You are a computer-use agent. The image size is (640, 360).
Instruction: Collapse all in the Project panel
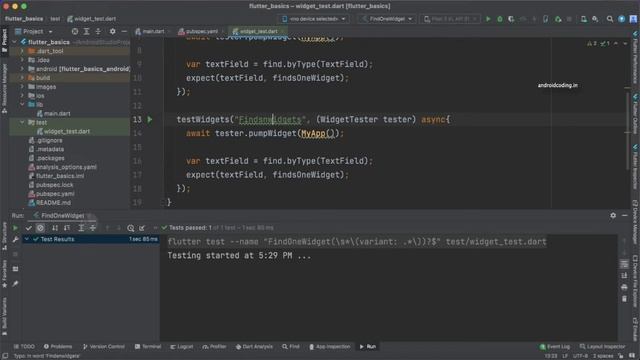pos(98,31)
